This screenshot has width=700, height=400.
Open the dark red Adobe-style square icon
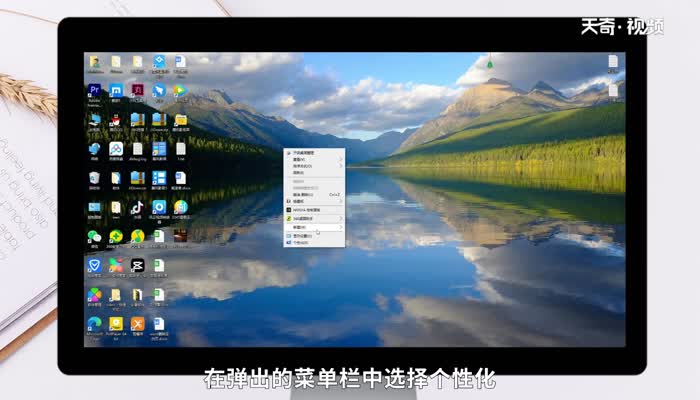click(x=138, y=90)
